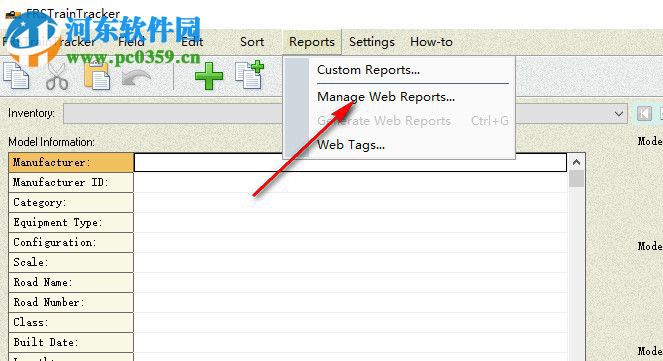This screenshot has width=663, height=361.
Task: Open the Field menu
Action: pyautogui.click(x=132, y=42)
